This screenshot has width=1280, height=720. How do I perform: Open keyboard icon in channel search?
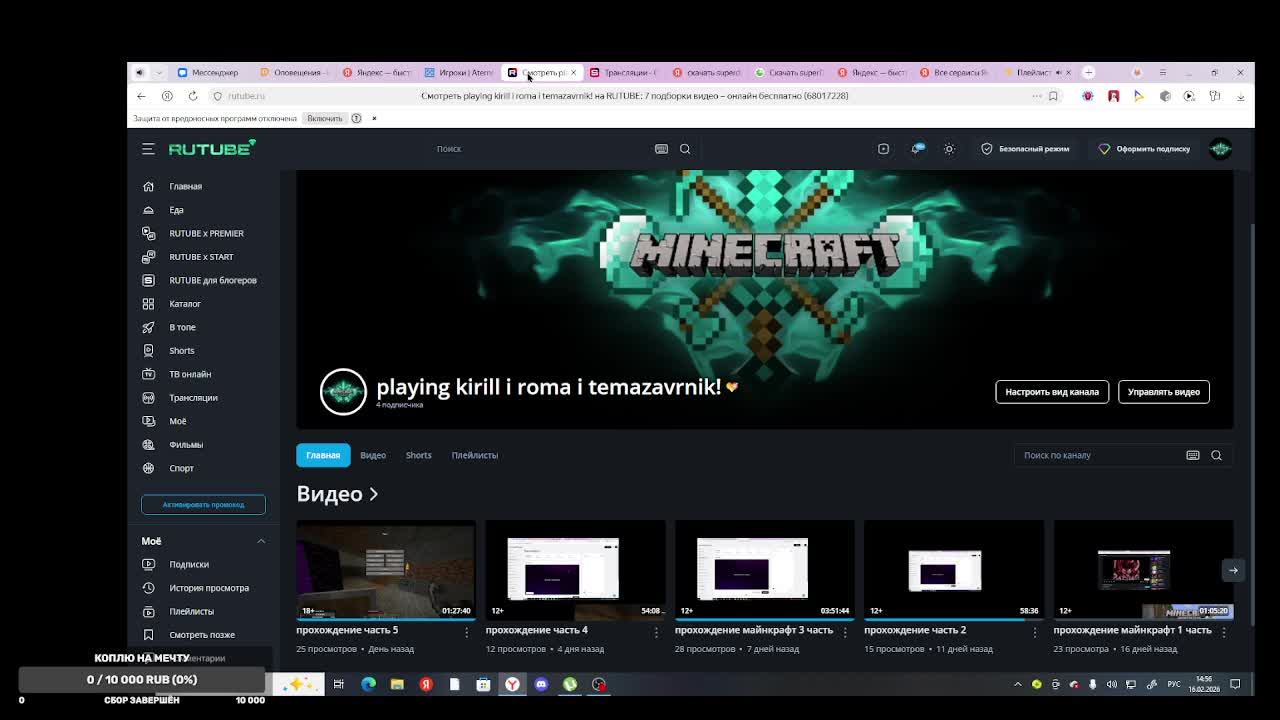[1193, 455]
